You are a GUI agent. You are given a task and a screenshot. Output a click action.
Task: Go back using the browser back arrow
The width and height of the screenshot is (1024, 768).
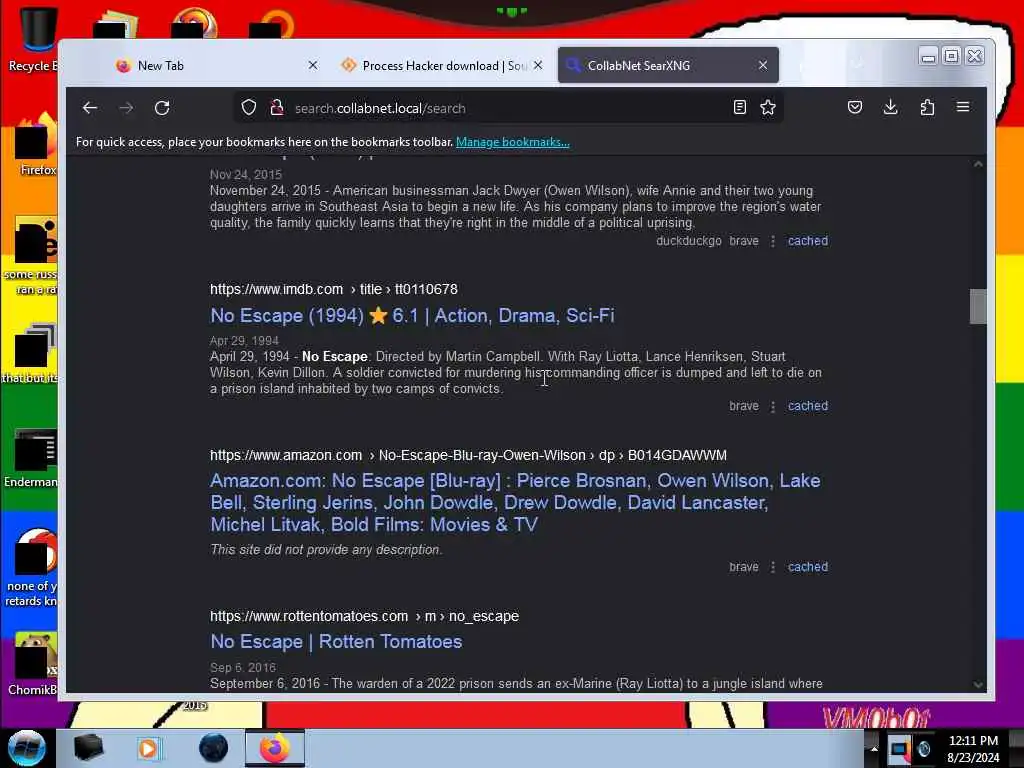click(90, 108)
